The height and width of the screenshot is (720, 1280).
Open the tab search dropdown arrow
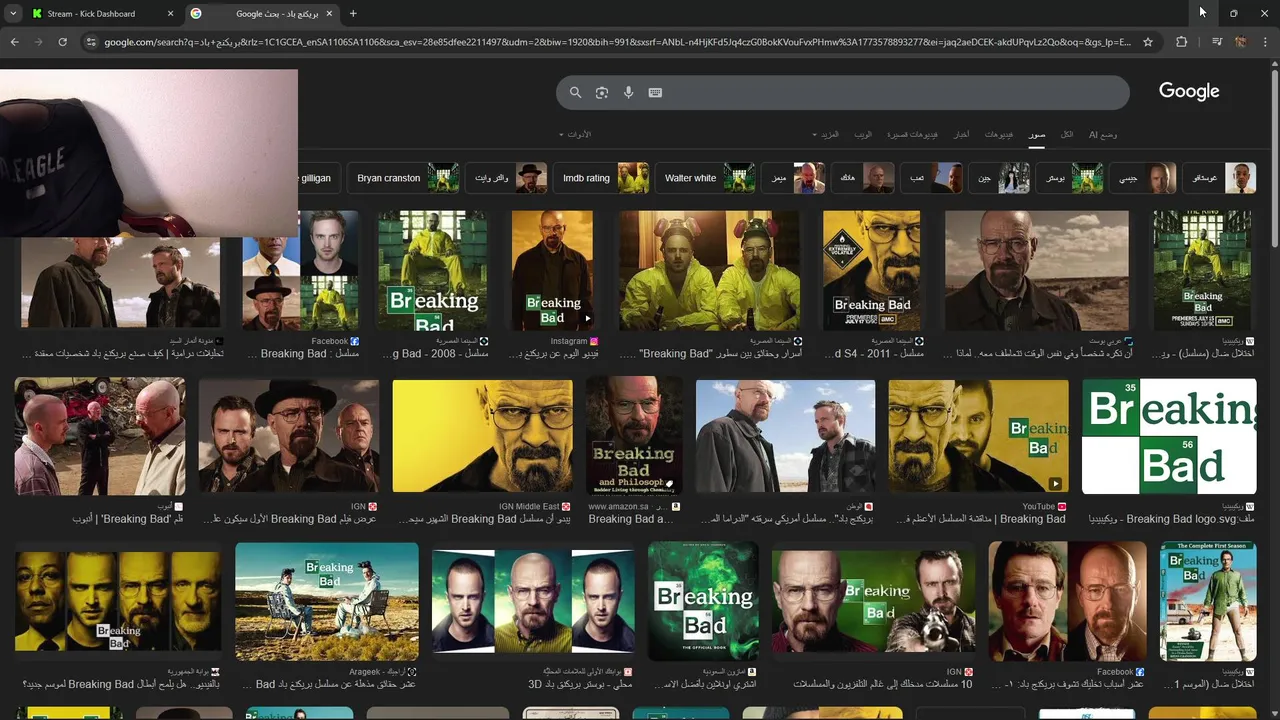(13, 13)
